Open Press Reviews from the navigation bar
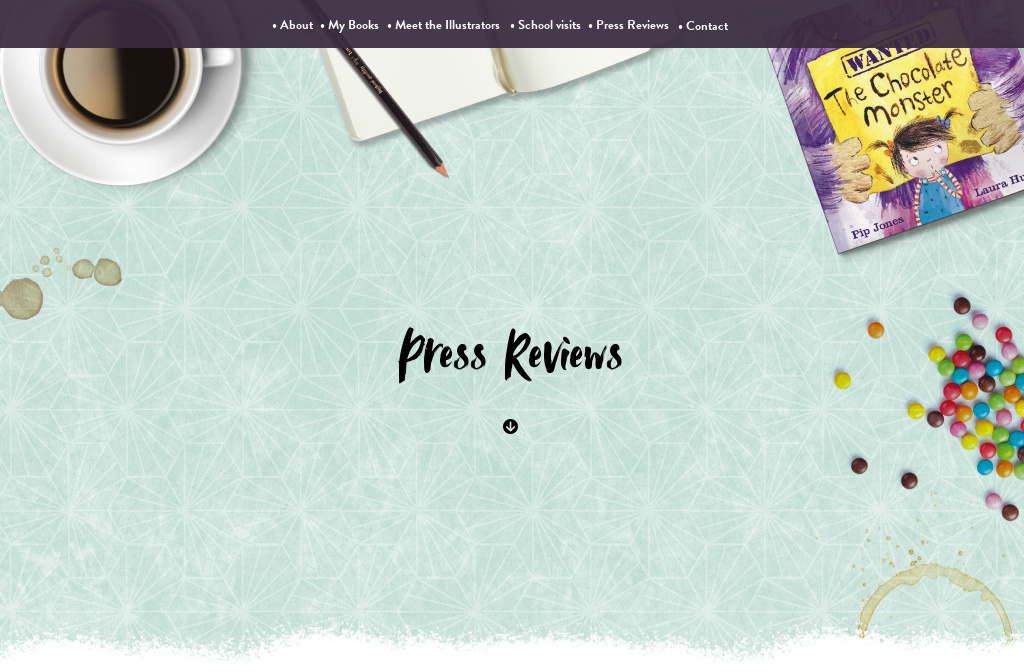 pyautogui.click(x=632, y=25)
